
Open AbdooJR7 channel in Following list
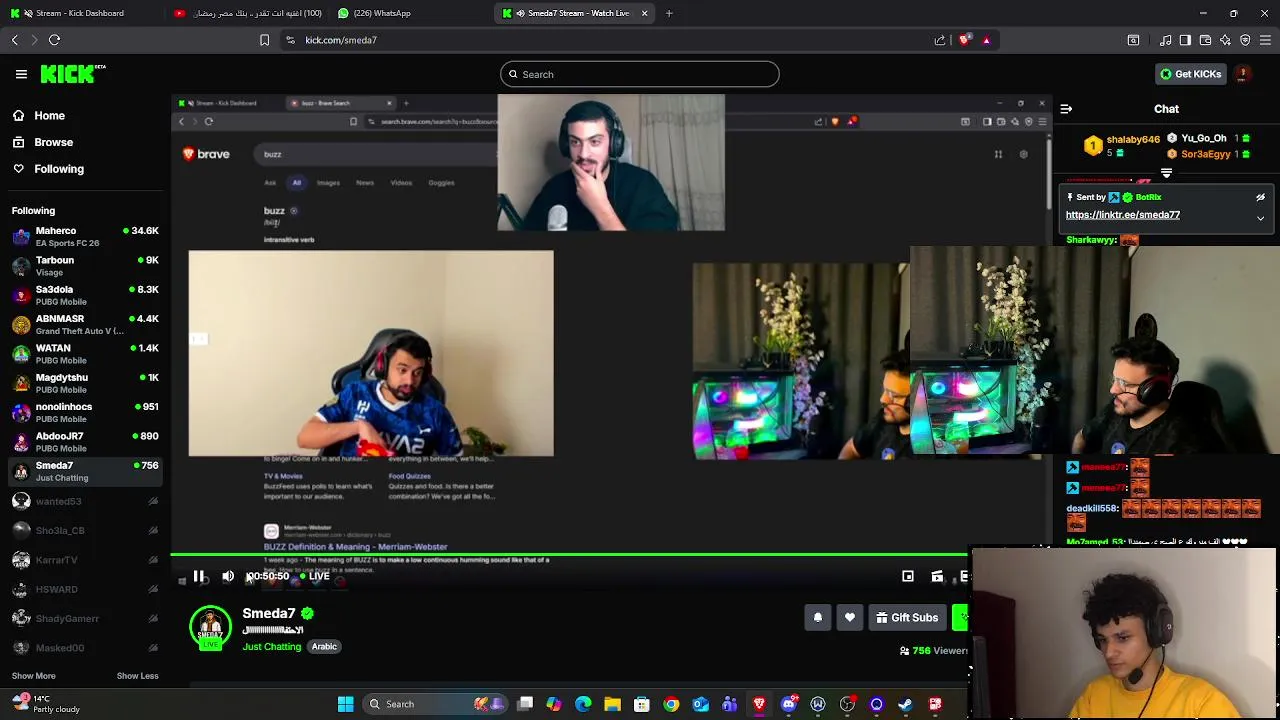pos(85,442)
